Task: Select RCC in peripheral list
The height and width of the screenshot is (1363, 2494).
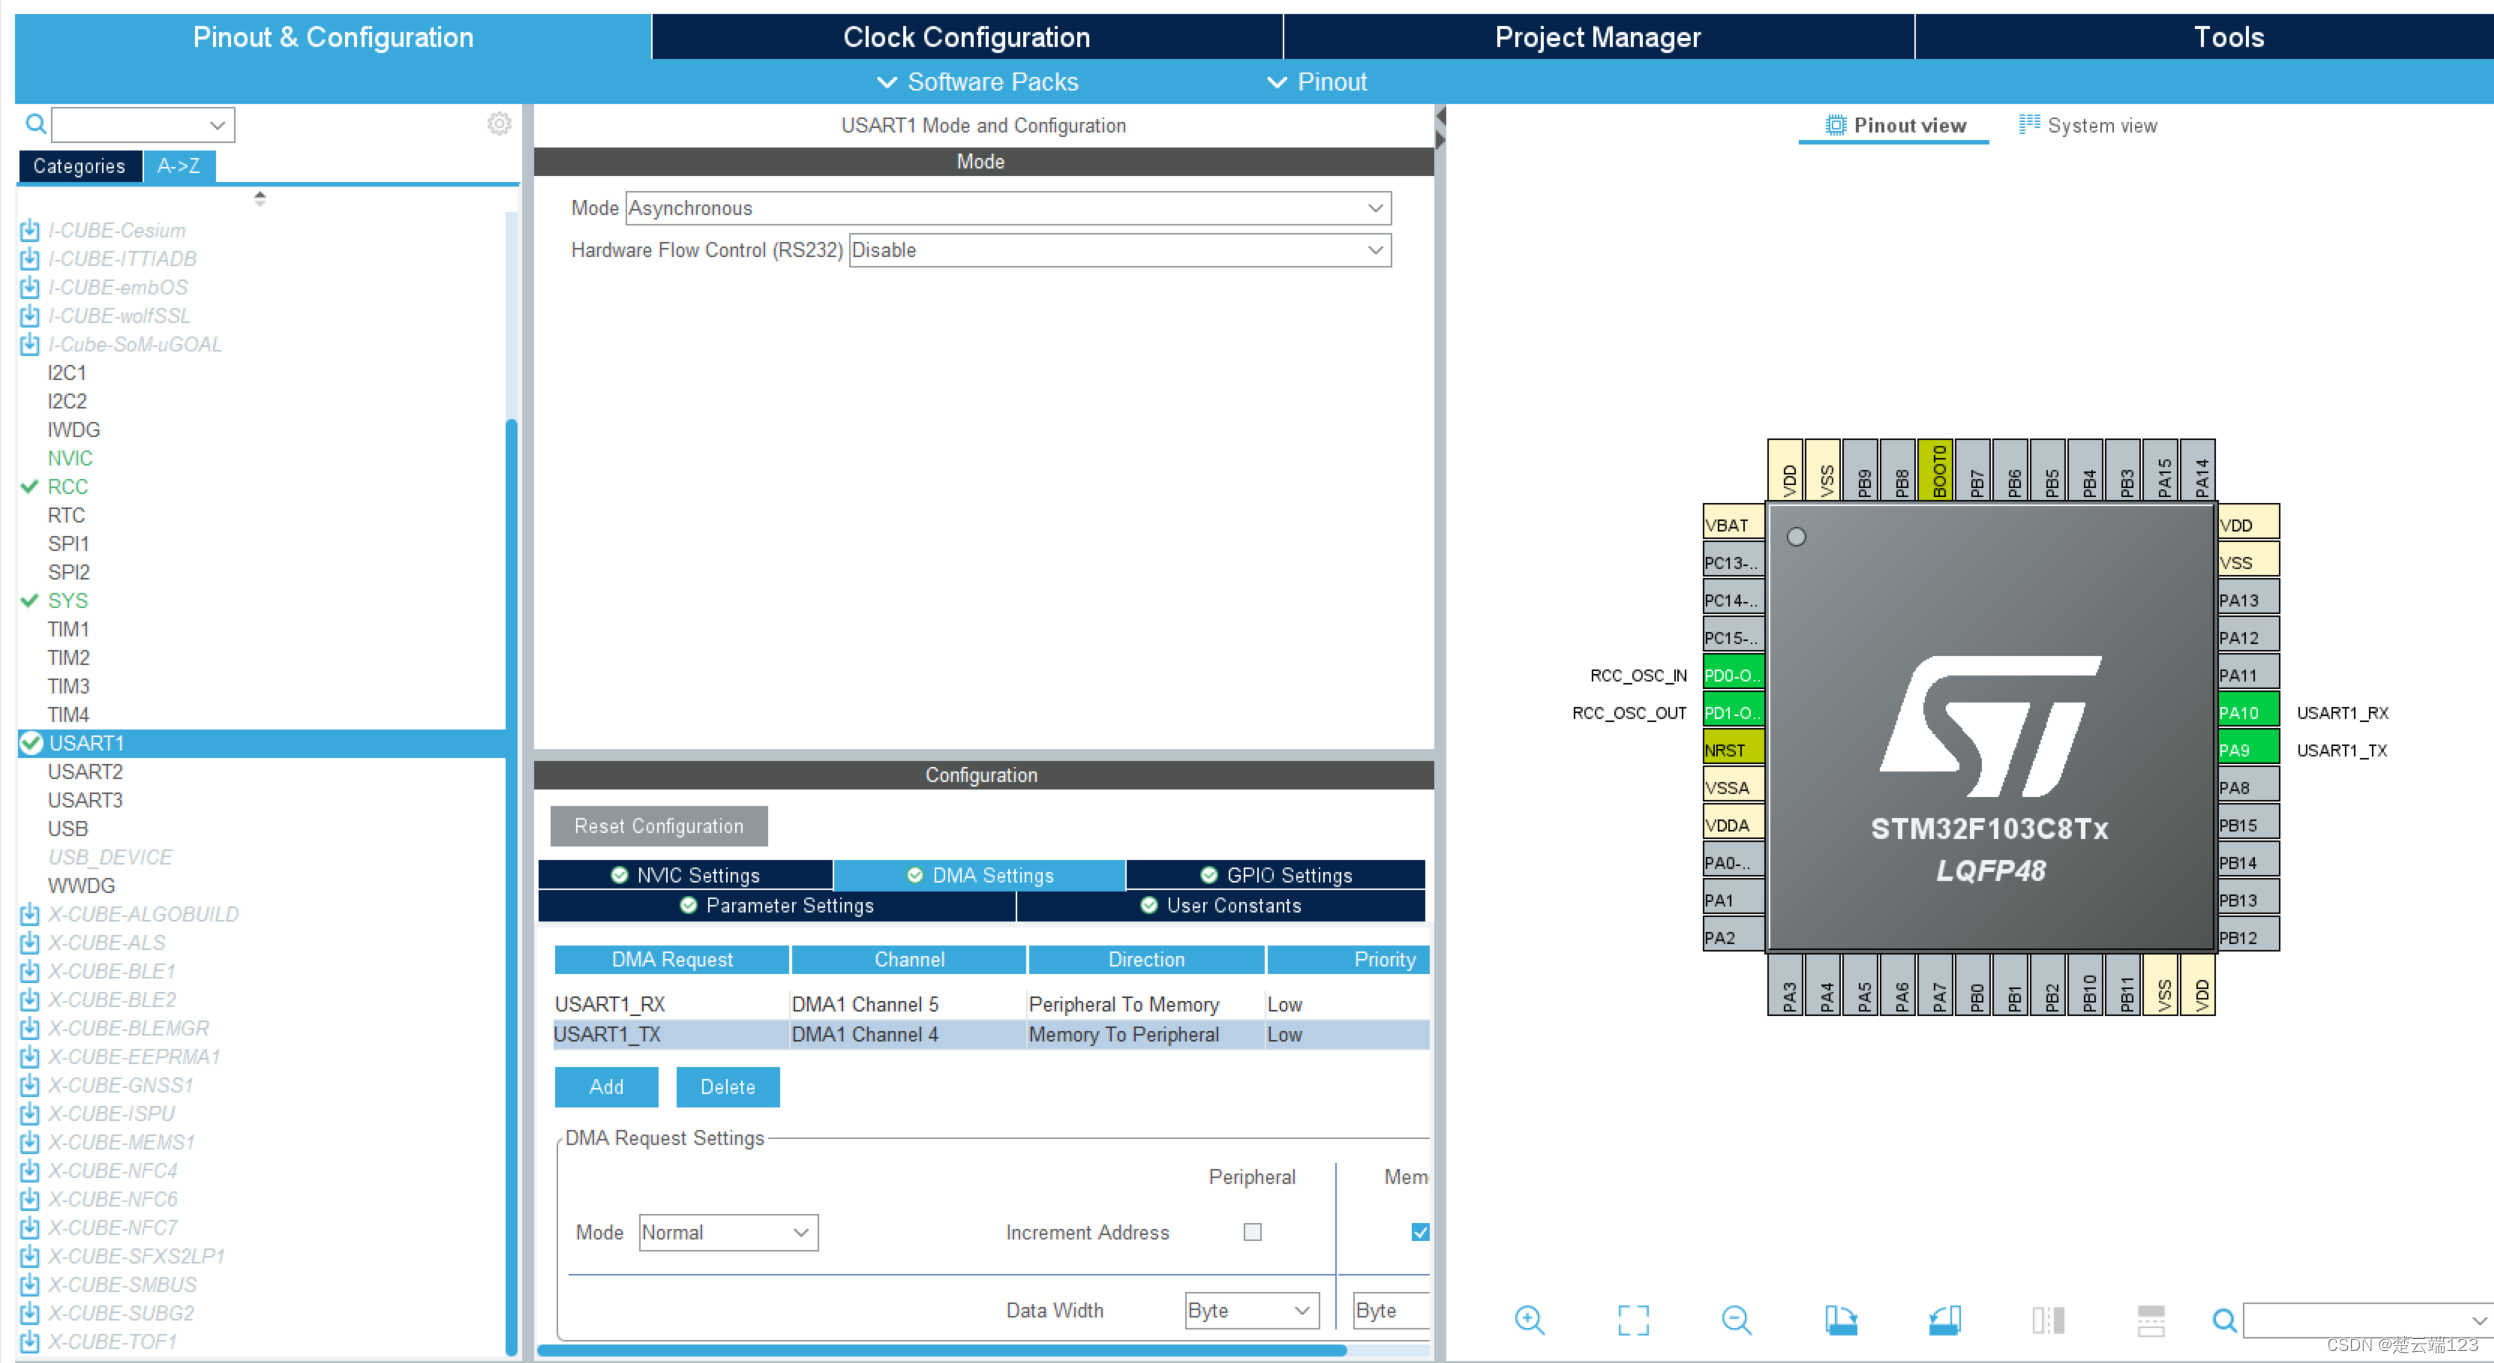Action: [68, 487]
